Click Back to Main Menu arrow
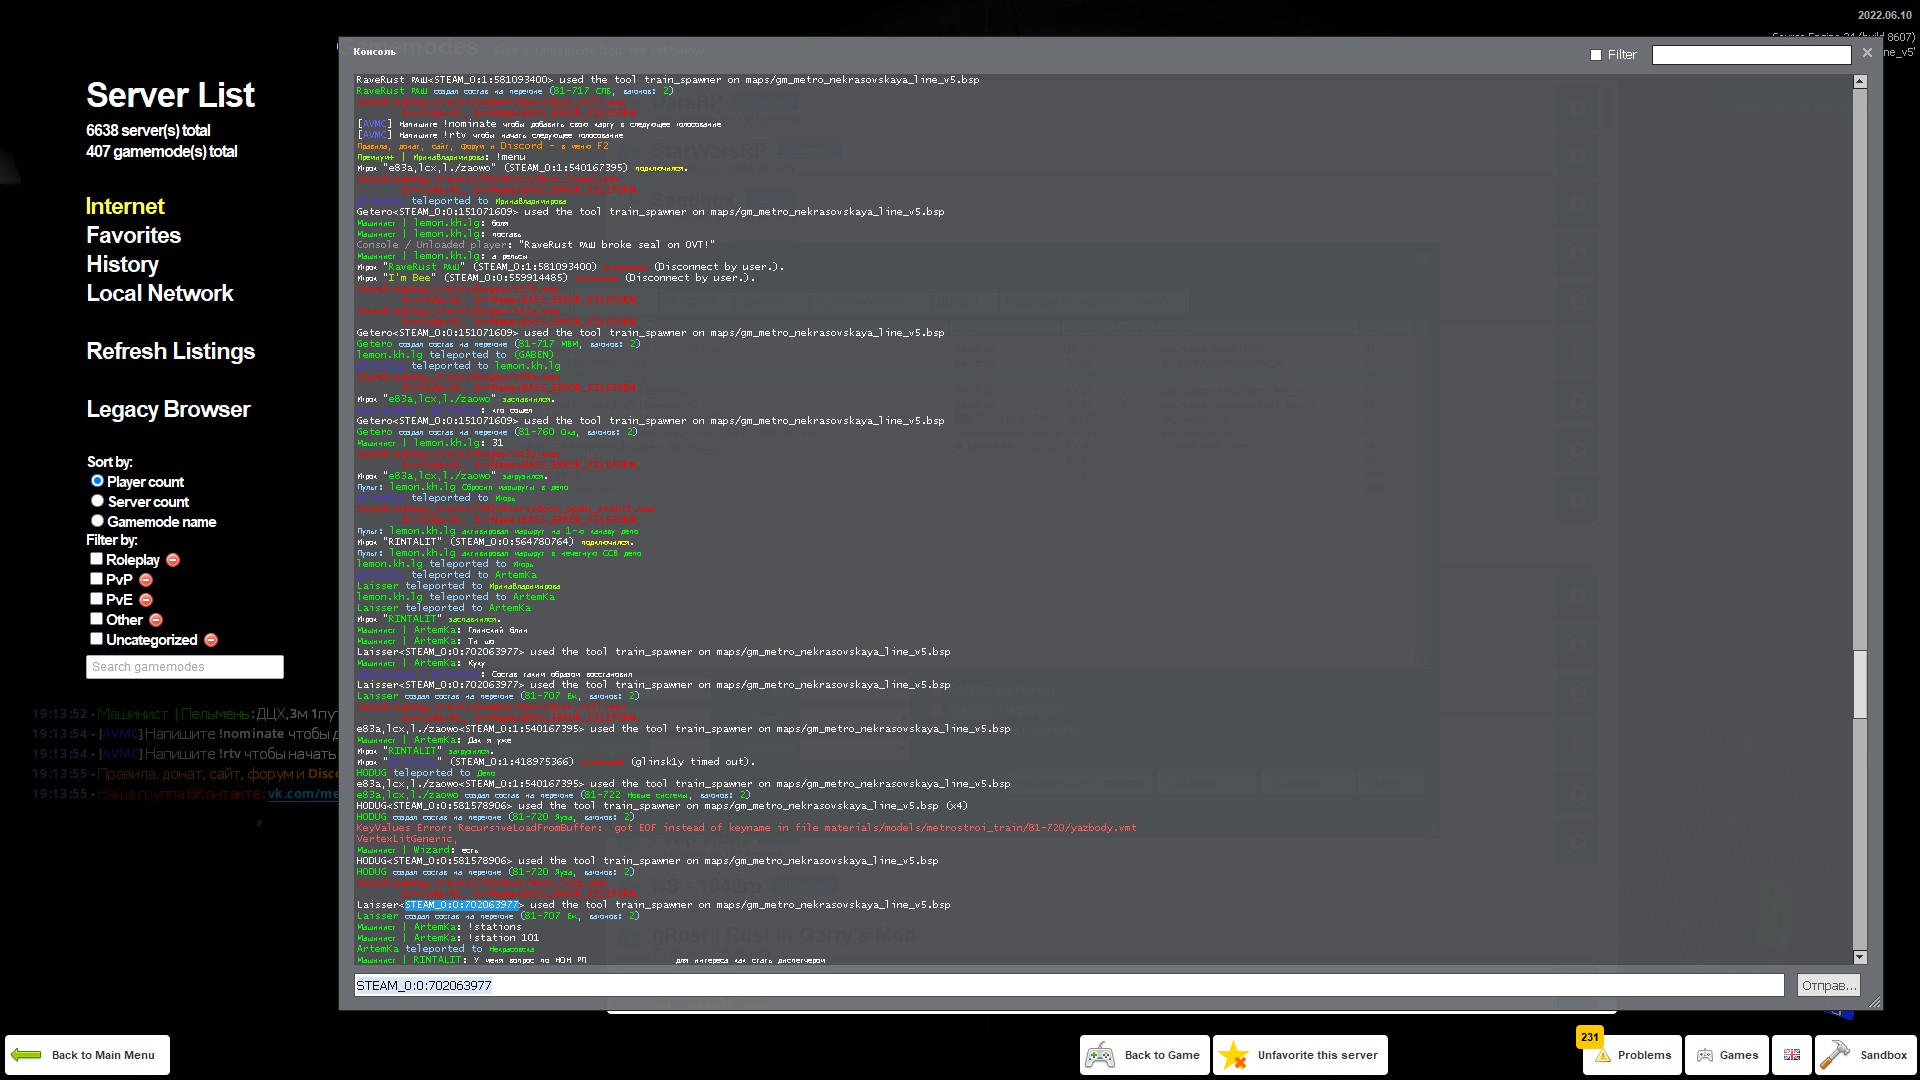This screenshot has width=1920, height=1080. click(x=87, y=1055)
